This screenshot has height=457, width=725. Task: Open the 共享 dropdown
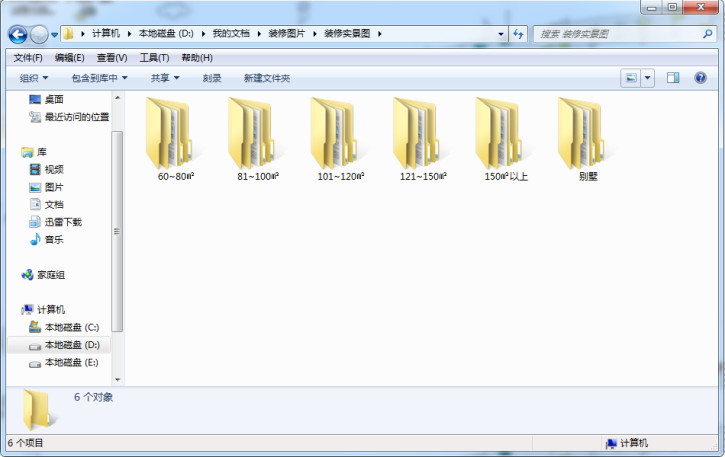(165, 78)
